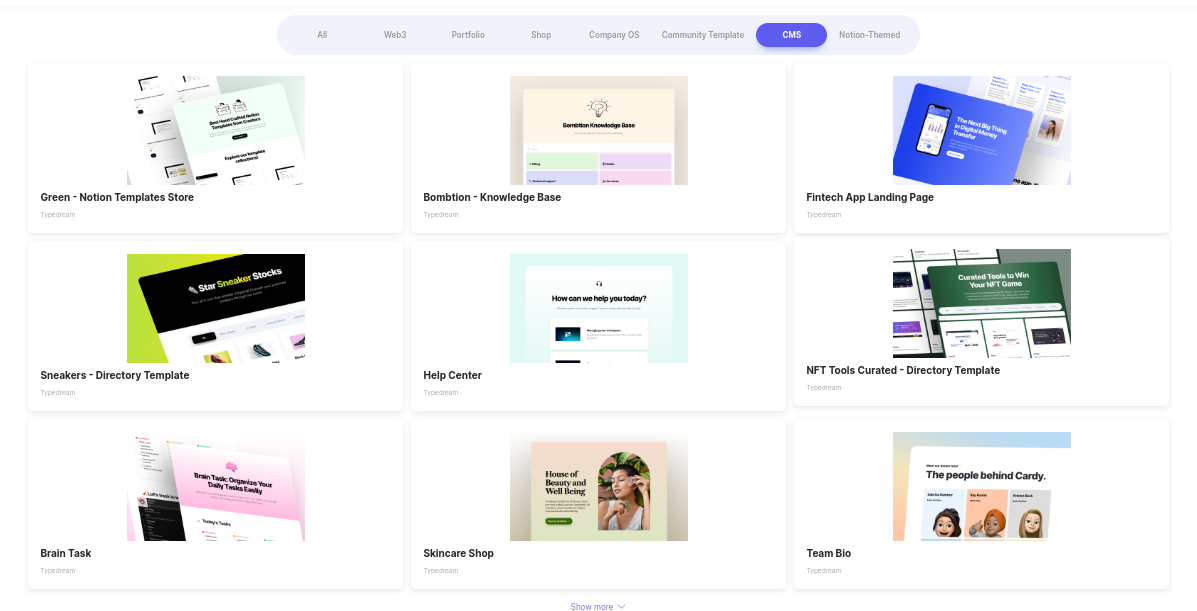This screenshot has width=1197, height=611.
Task: Click Typedream under NFT Tools Curated
Action: pyautogui.click(x=824, y=387)
